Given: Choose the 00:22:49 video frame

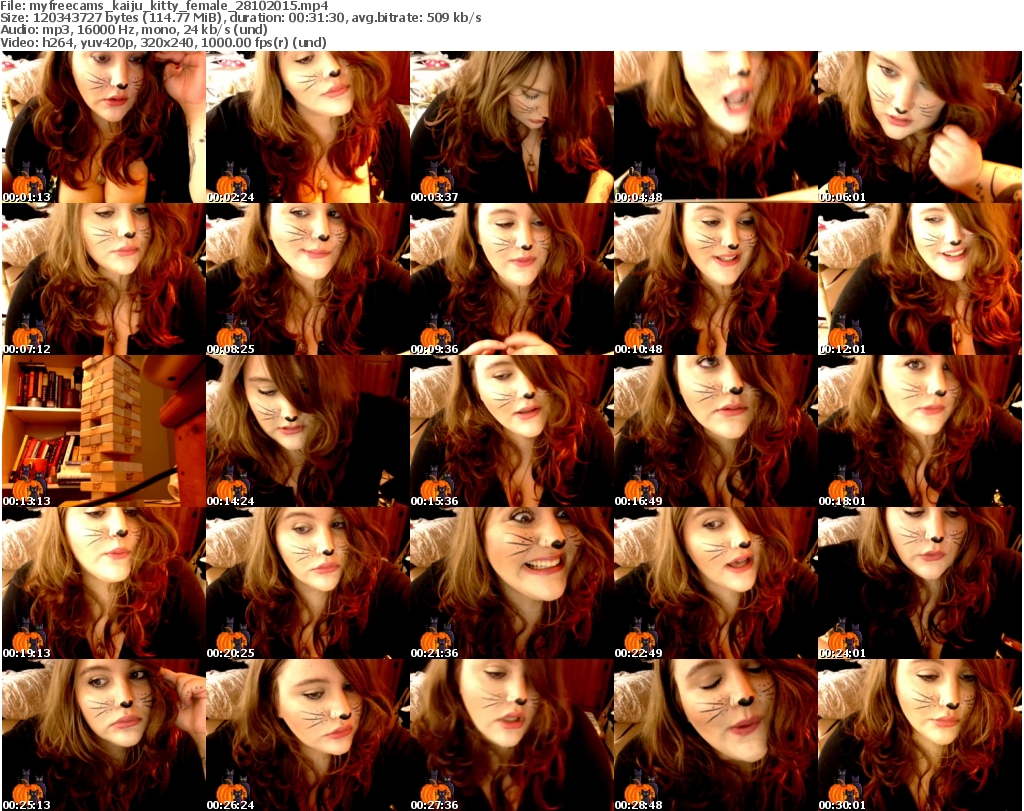Looking at the screenshot, I should 716,583.
